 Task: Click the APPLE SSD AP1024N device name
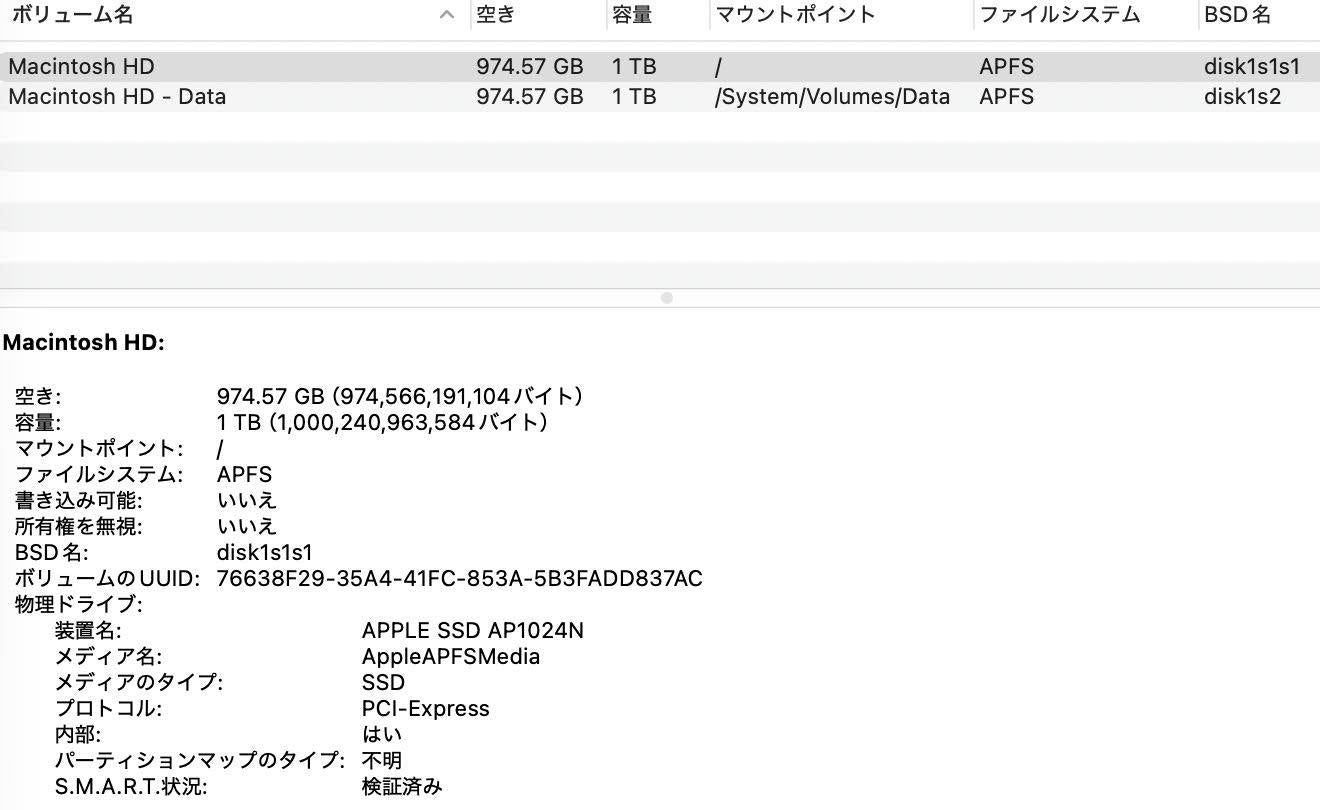[473, 631]
